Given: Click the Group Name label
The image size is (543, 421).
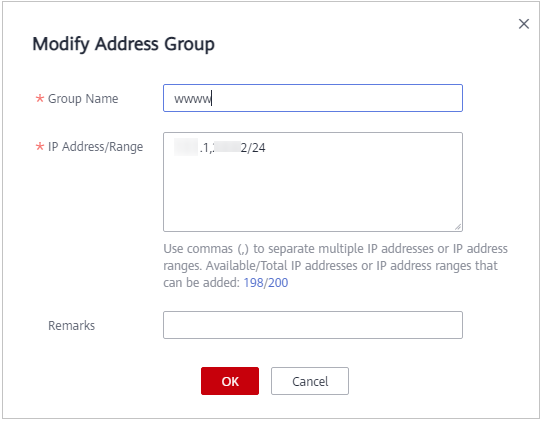Looking at the screenshot, I should click(x=83, y=99).
